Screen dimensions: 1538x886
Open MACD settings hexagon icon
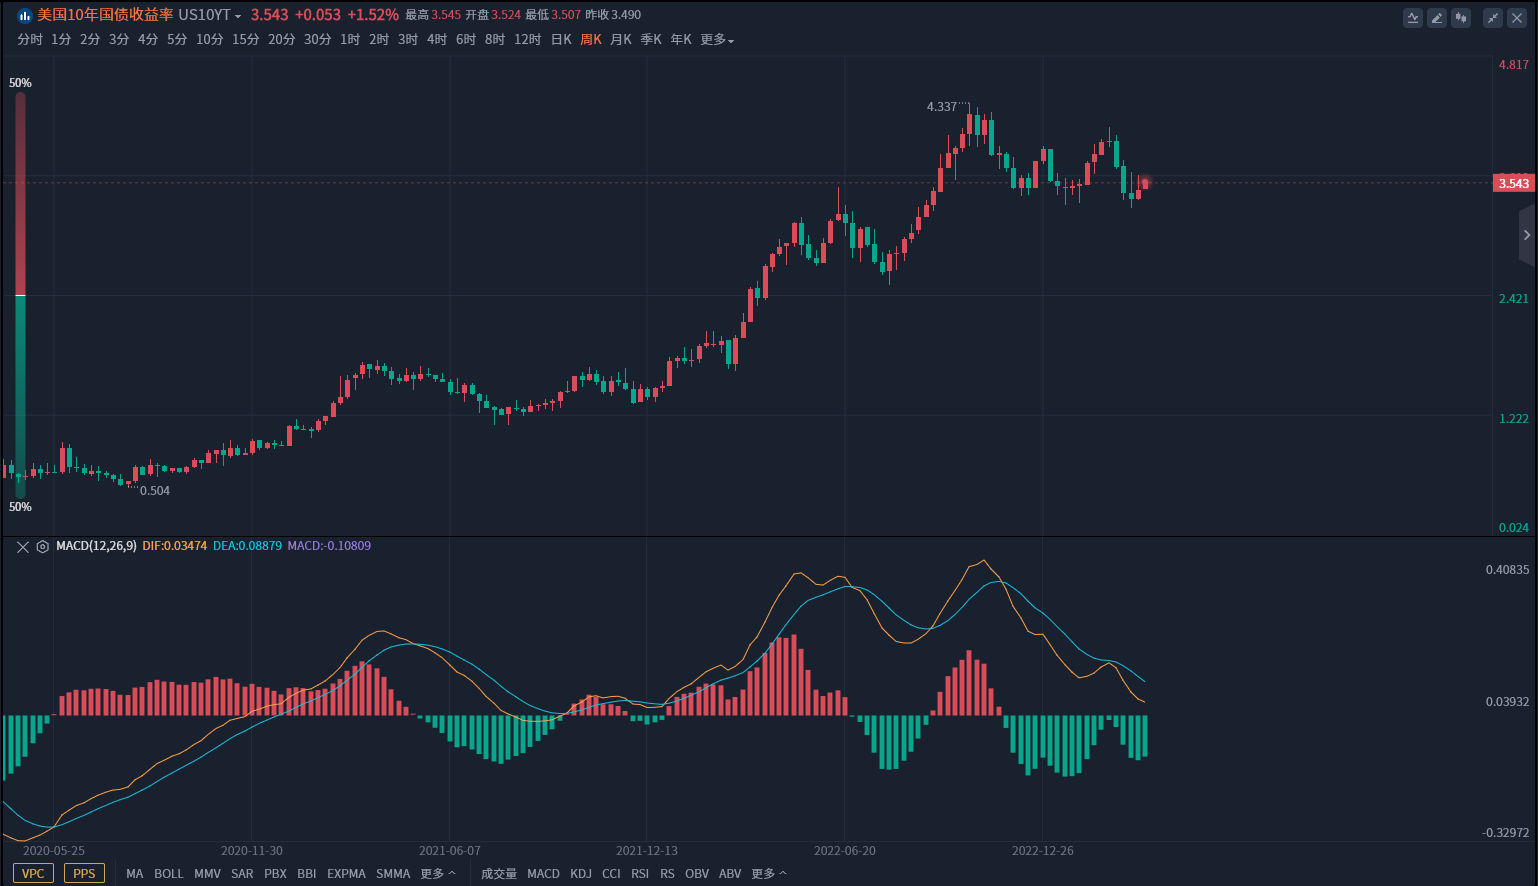[43, 547]
